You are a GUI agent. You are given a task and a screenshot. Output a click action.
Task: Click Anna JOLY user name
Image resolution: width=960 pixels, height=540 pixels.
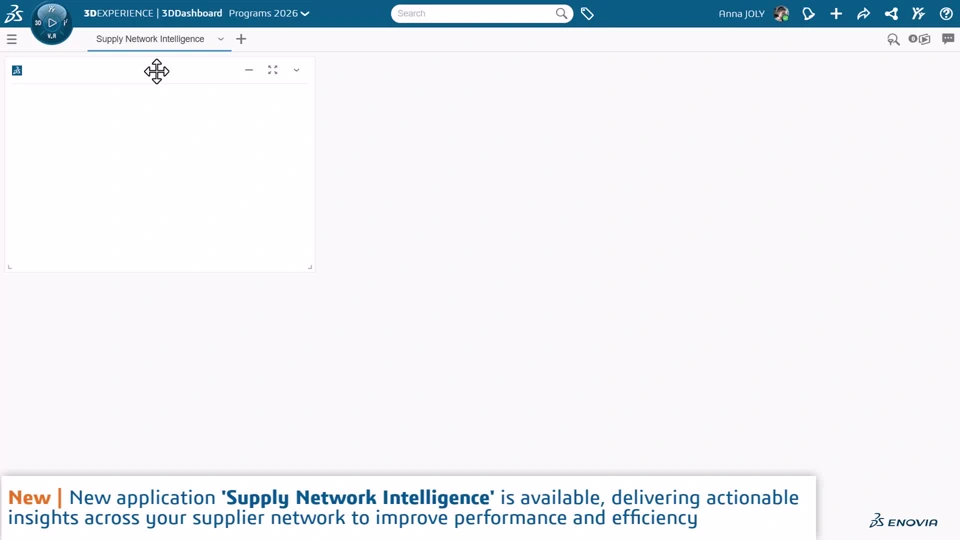click(x=741, y=13)
